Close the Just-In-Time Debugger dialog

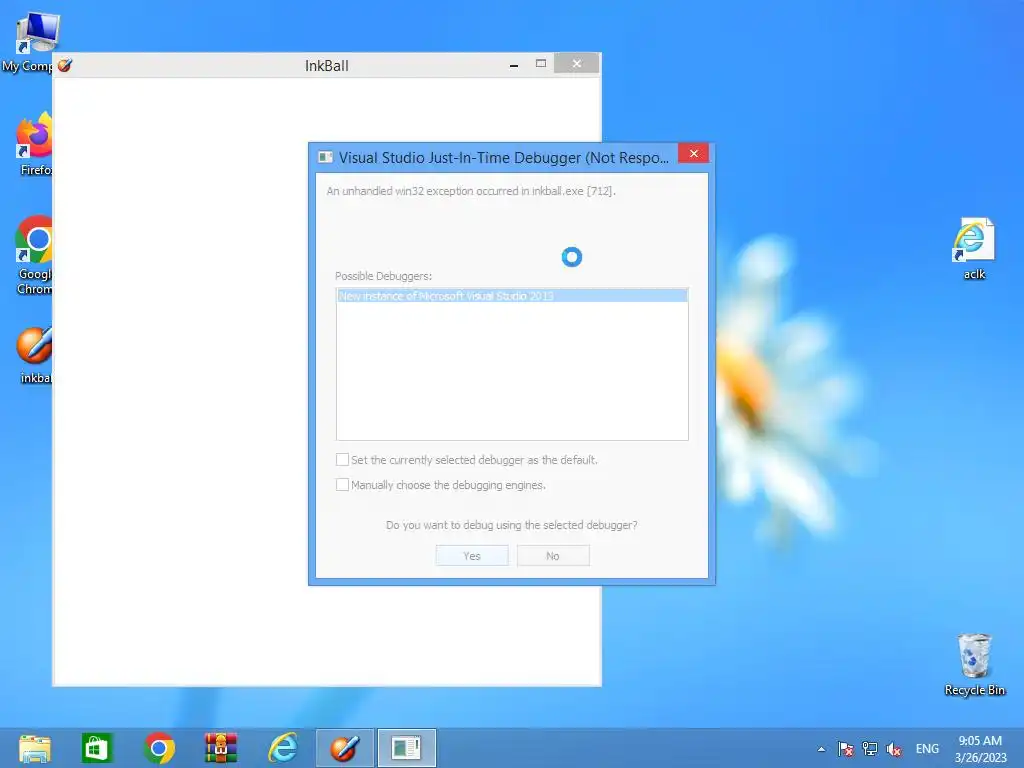click(x=694, y=153)
